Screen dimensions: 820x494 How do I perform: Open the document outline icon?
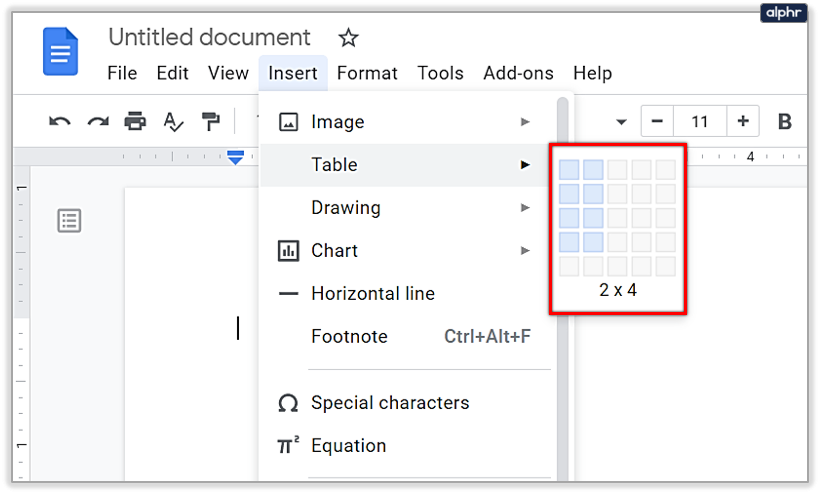coord(69,221)
